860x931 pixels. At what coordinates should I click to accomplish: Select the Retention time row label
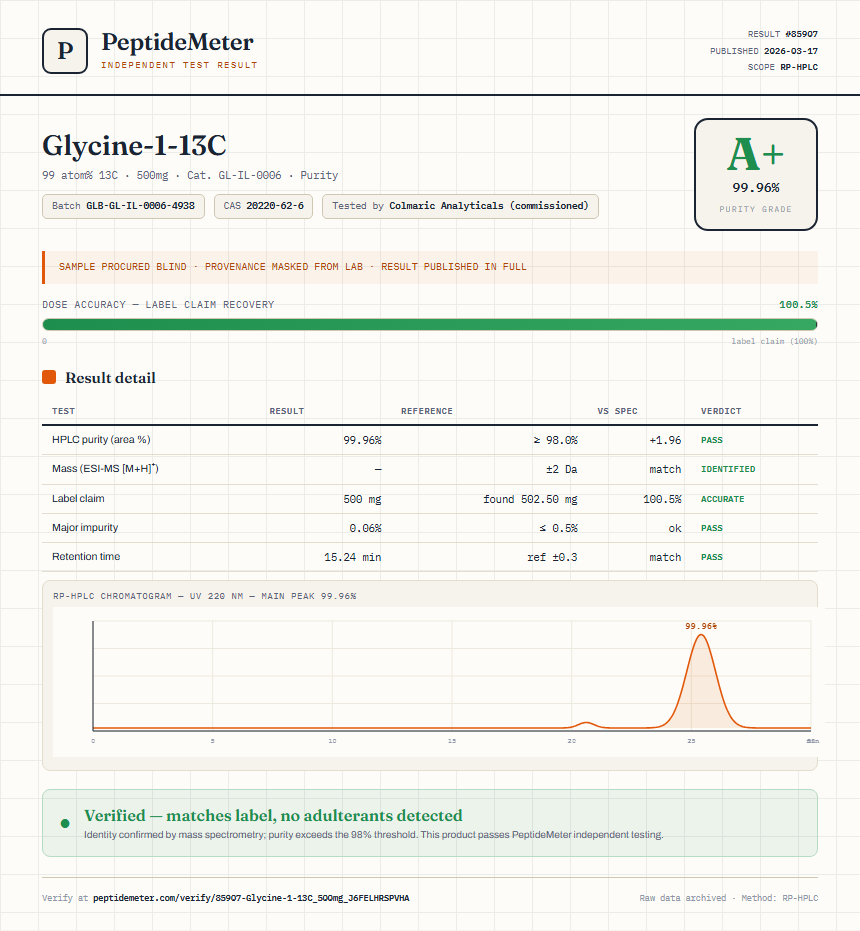coord(86,556)
